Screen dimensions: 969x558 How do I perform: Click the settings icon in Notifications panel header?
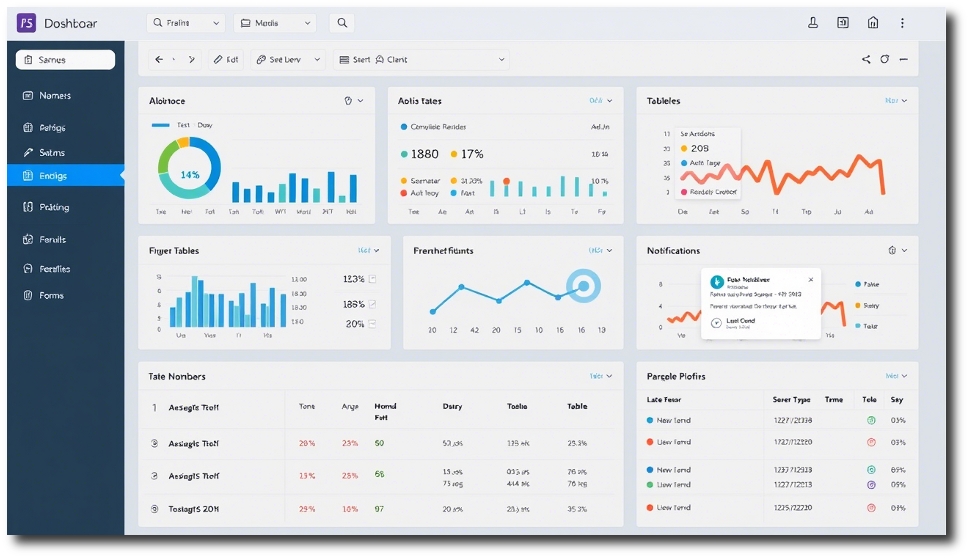[x=892, y=251]
